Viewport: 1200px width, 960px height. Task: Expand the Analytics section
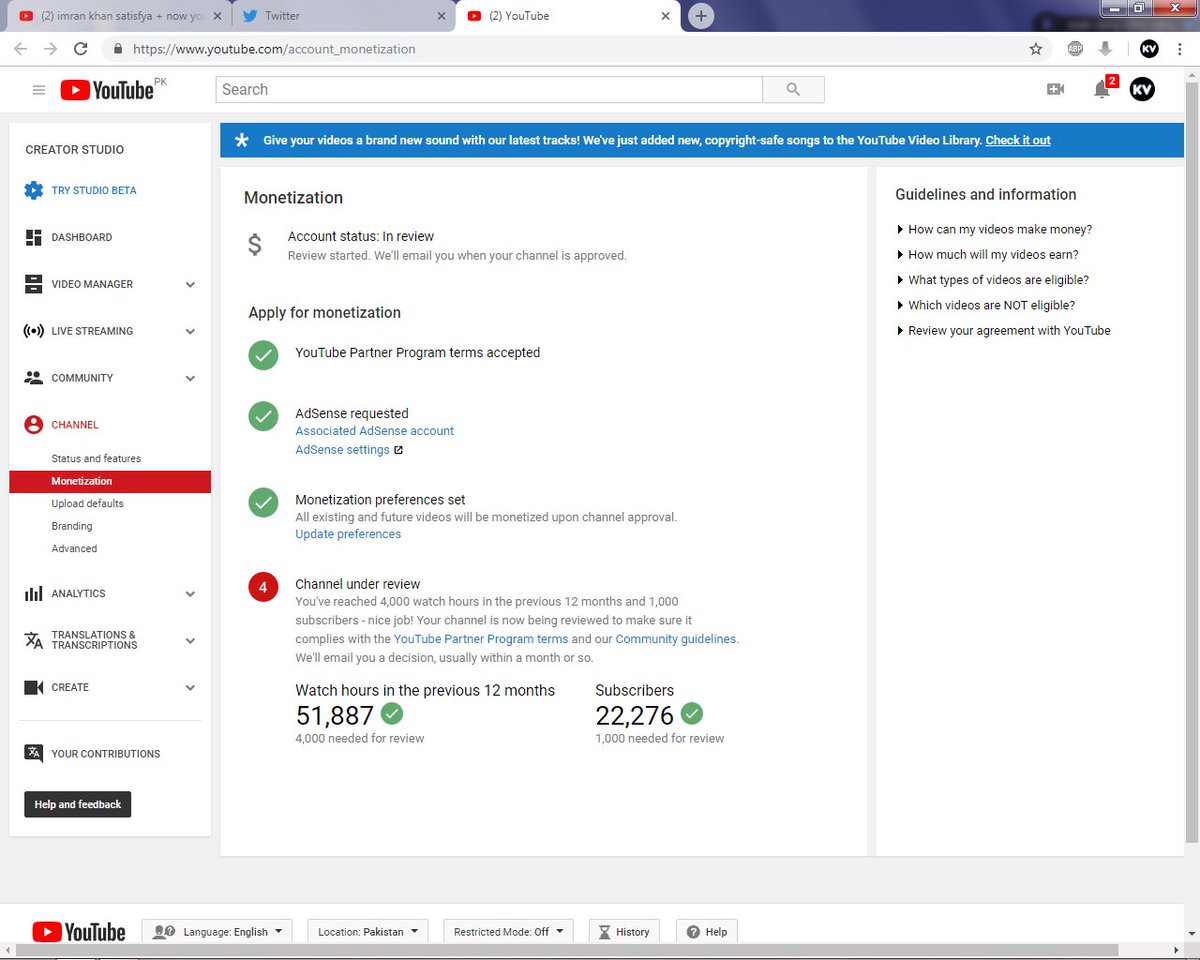pyautogui.click(x=190, y=594)
